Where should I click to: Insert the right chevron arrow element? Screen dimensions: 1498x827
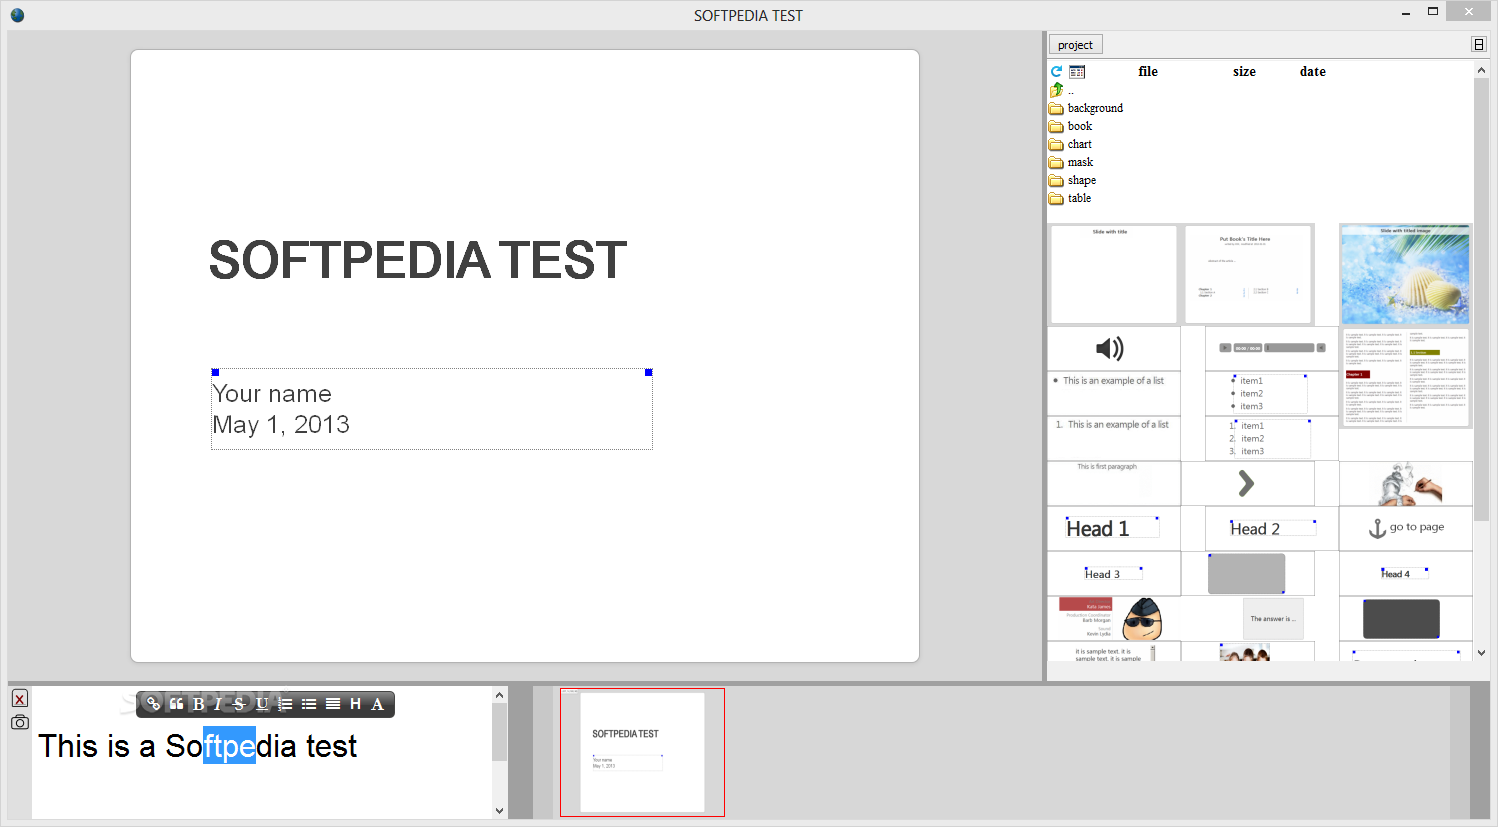tap(1246, 484)
